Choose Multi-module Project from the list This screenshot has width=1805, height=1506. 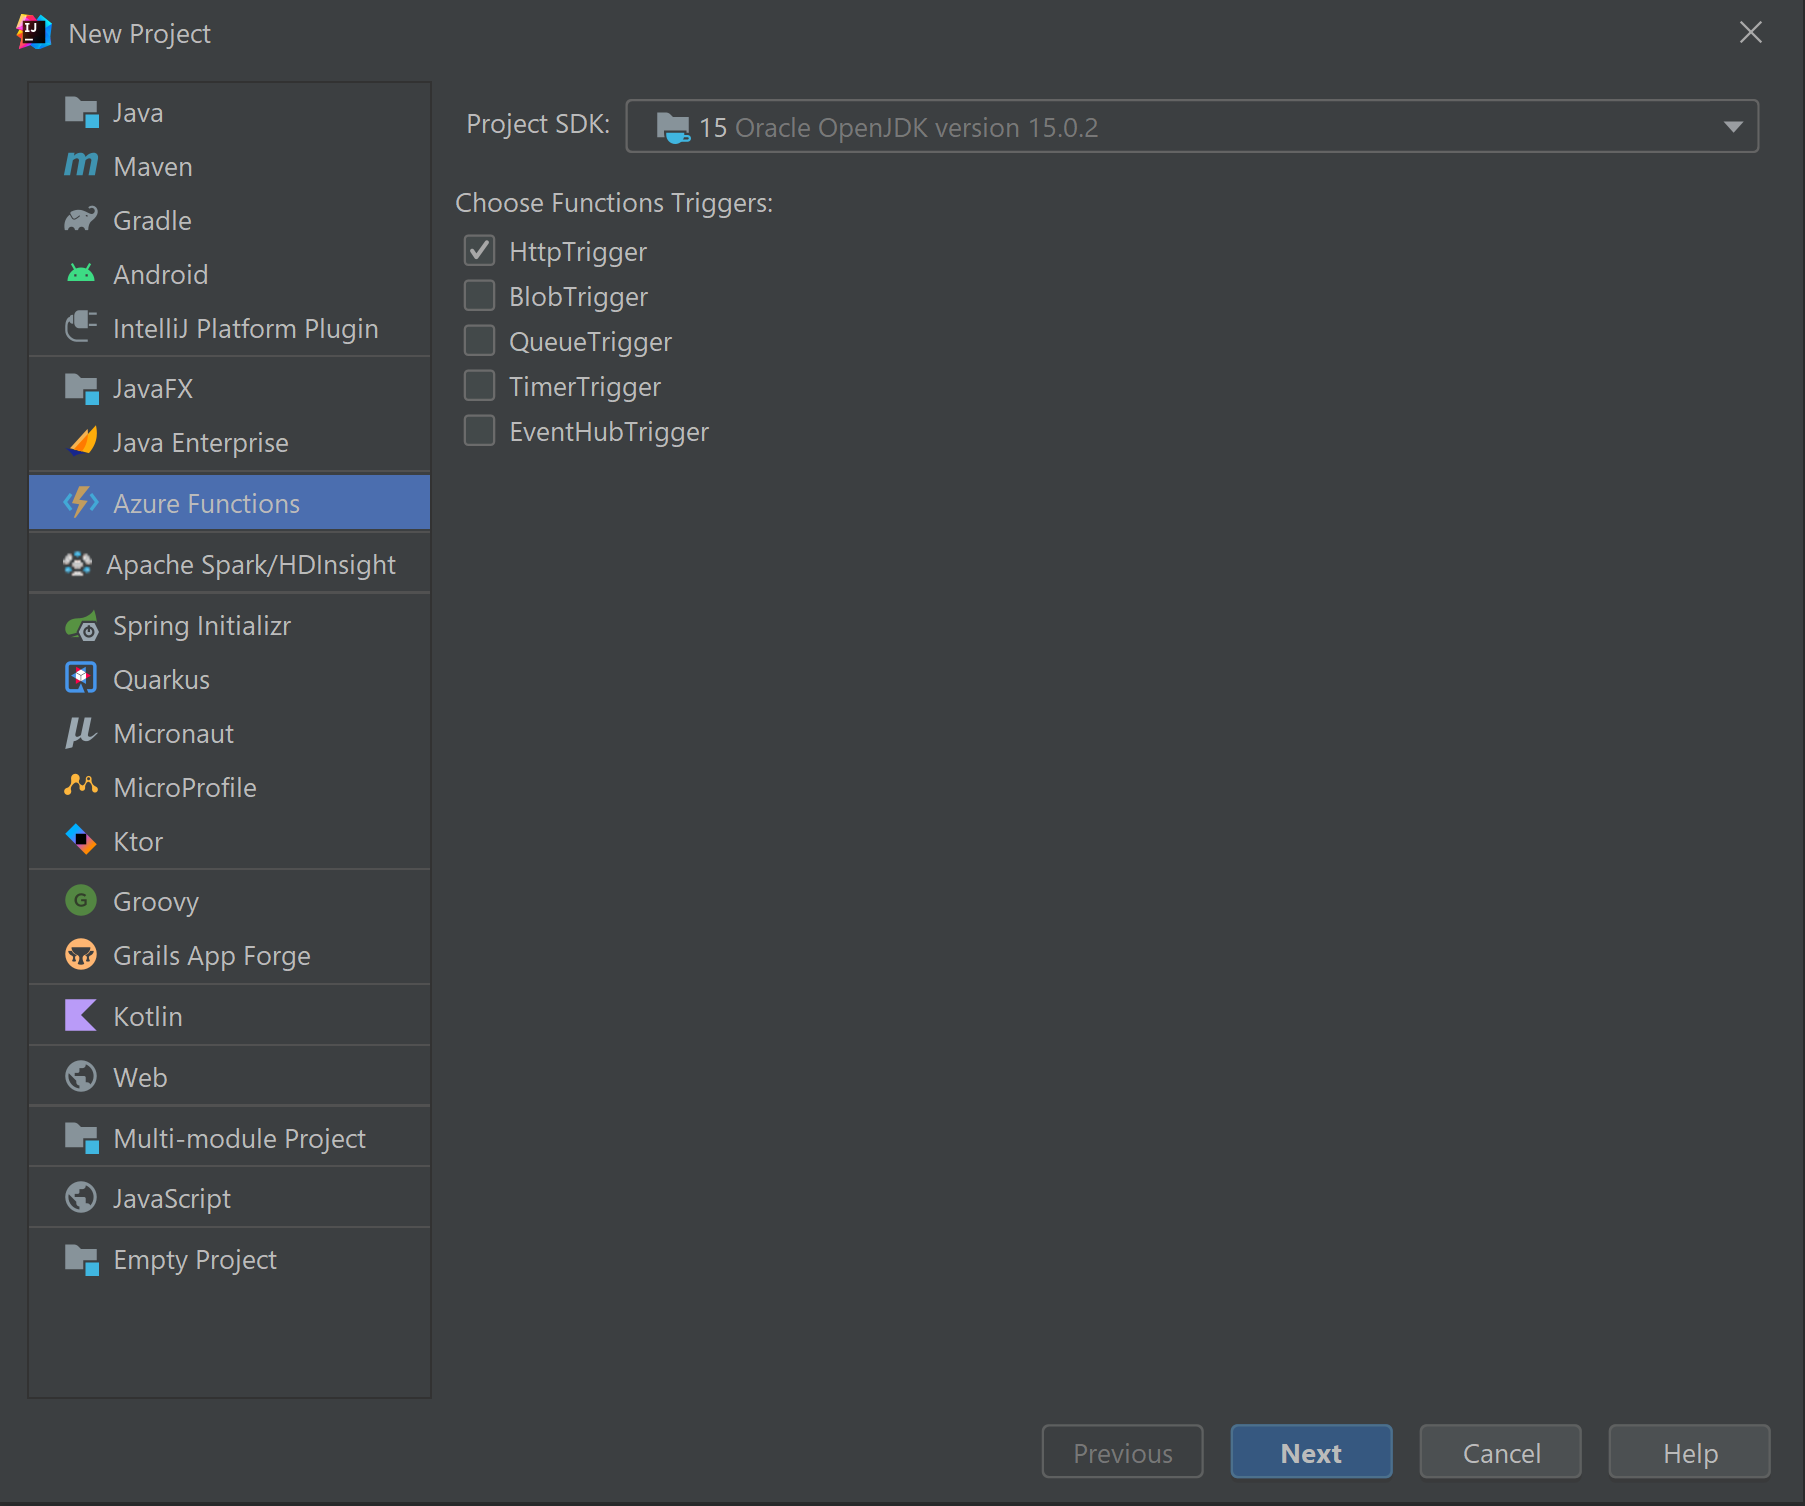pyautogui.click(x=230, y=1138)
